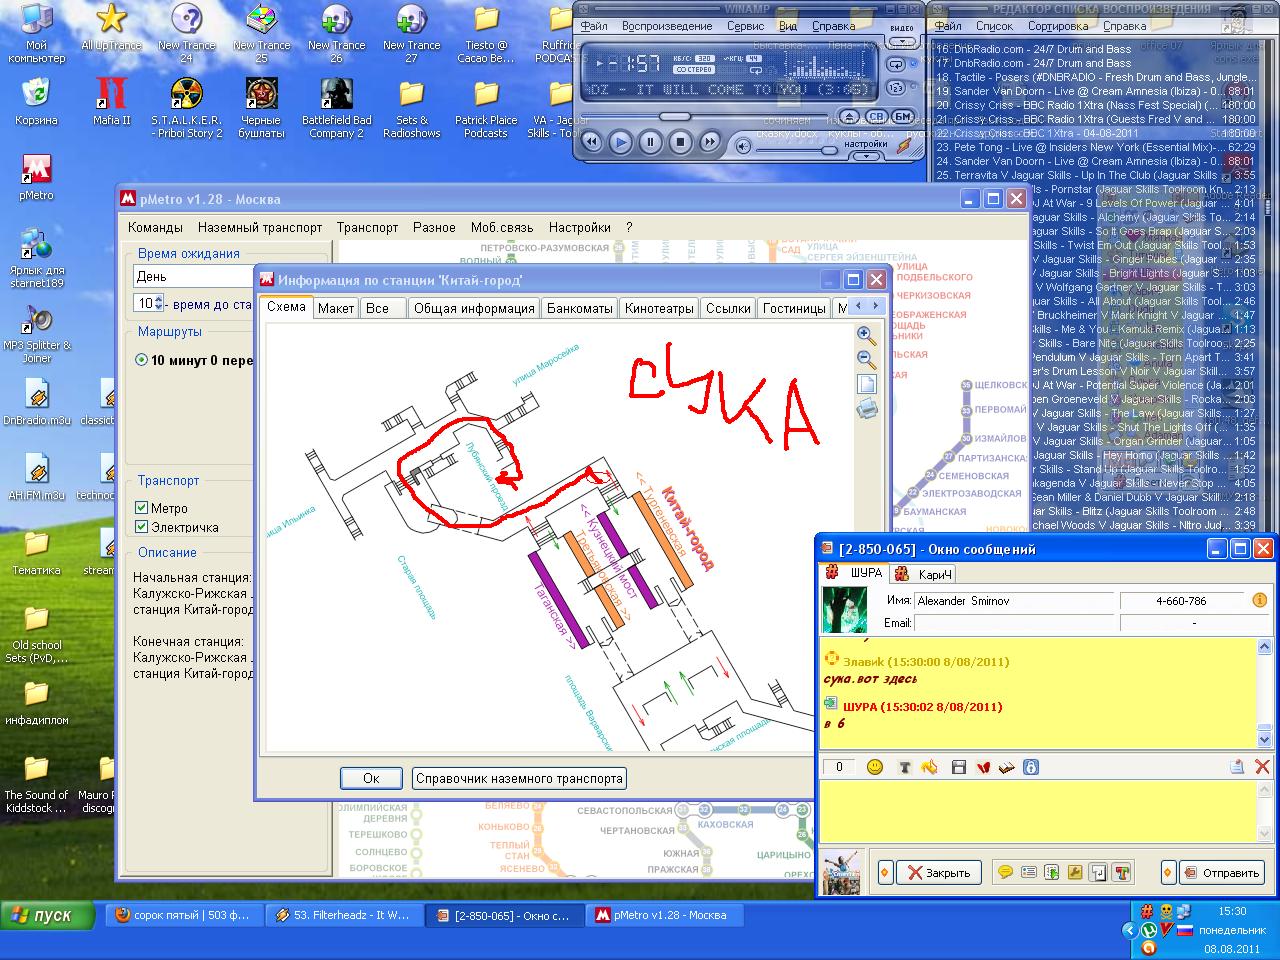Pause Winamp playback

pos(650,142)
